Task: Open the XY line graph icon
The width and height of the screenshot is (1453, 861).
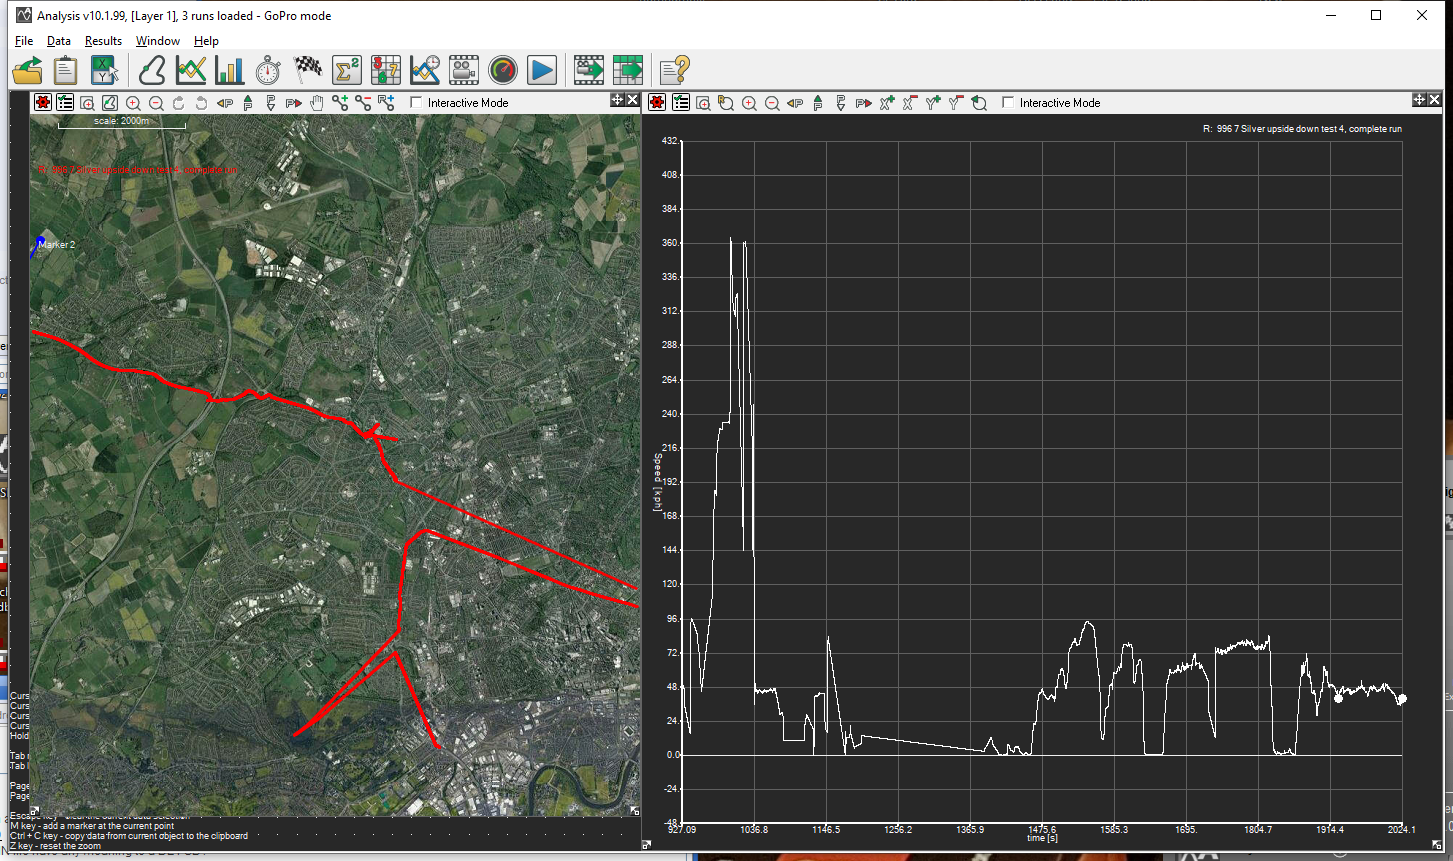Action: [x=191, y=70]
